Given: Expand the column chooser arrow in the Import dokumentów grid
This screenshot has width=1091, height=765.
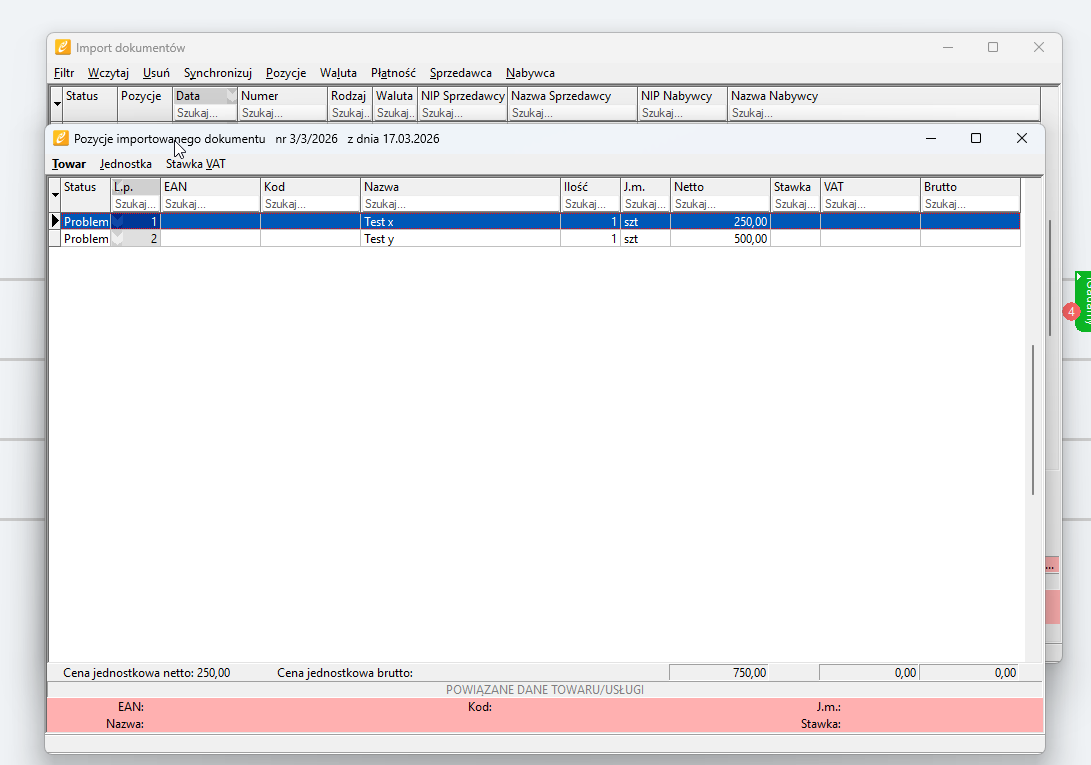Looking at the screenshot, I should (x=57, y=104).
